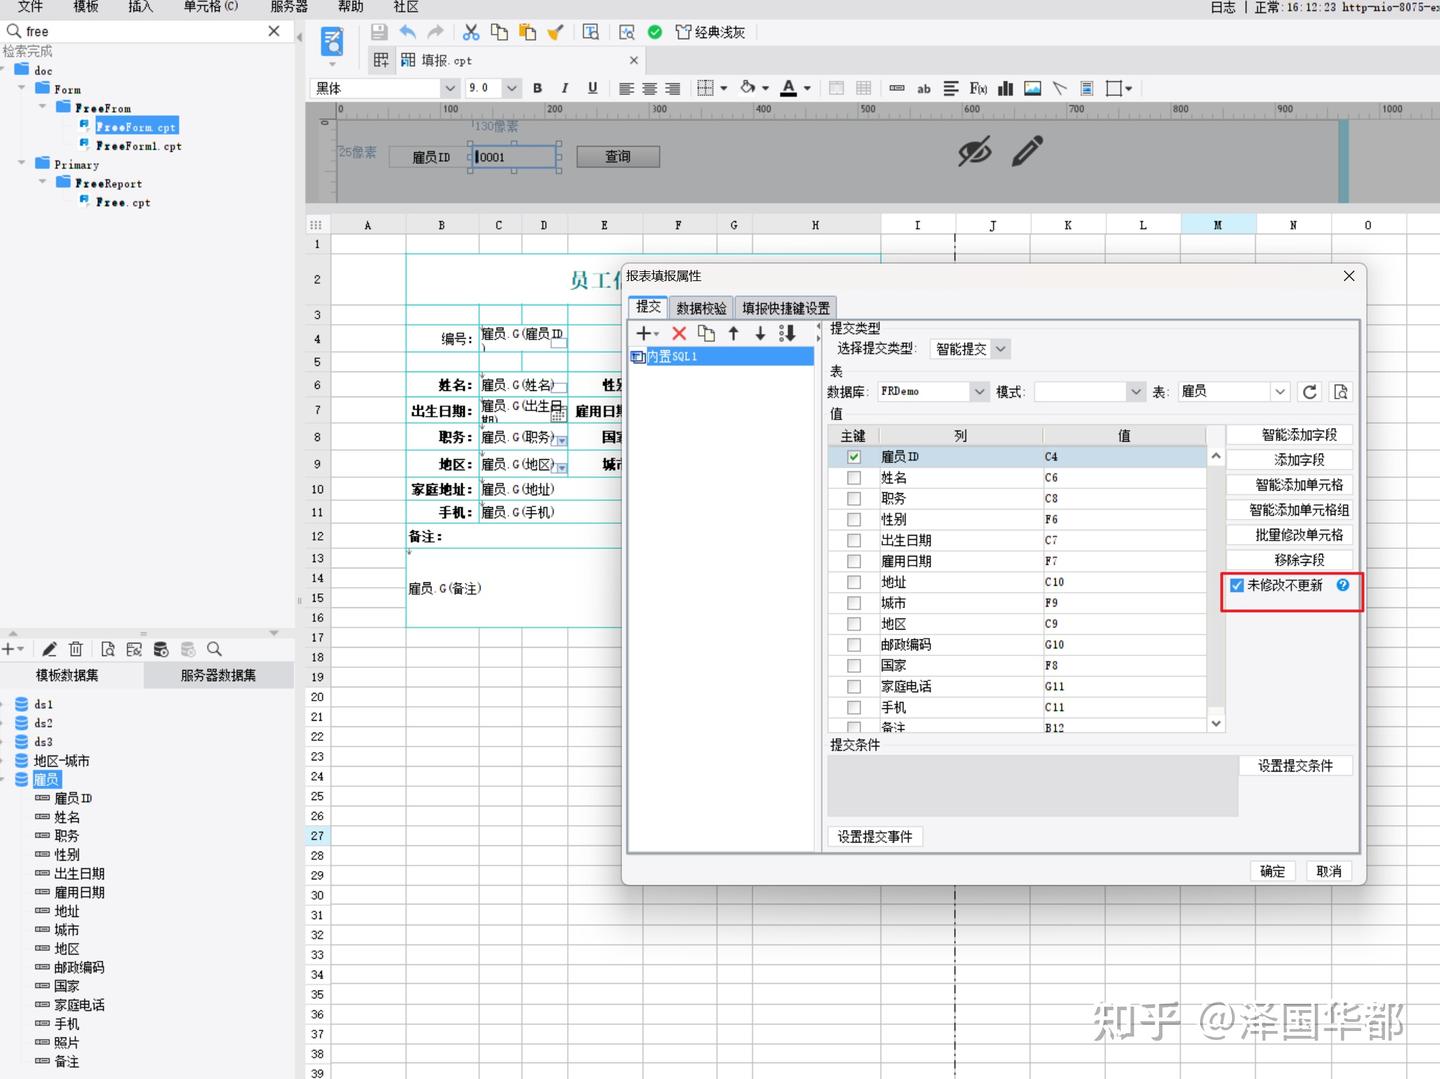
Task: Click the copy icon above 内置SQL1
Action: [706, 333]
